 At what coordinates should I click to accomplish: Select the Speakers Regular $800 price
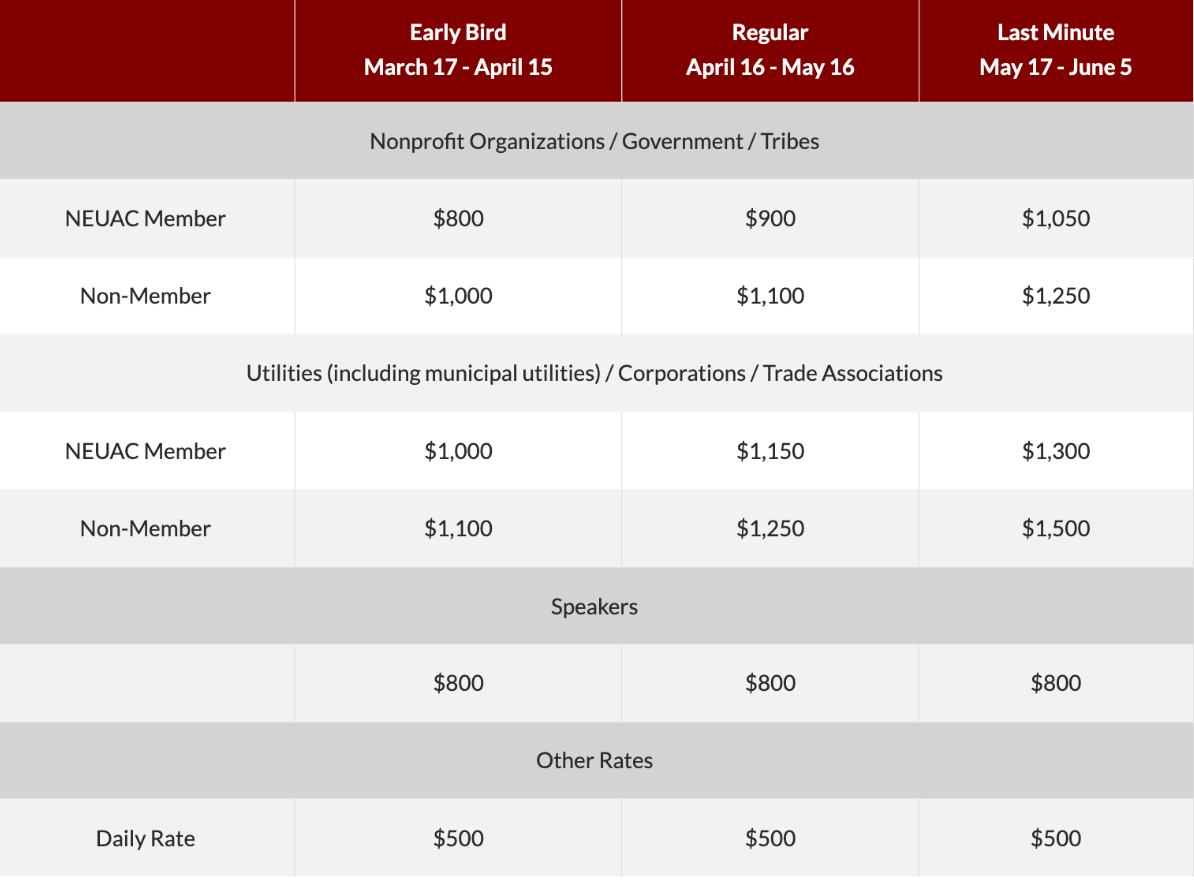(770, 683)
